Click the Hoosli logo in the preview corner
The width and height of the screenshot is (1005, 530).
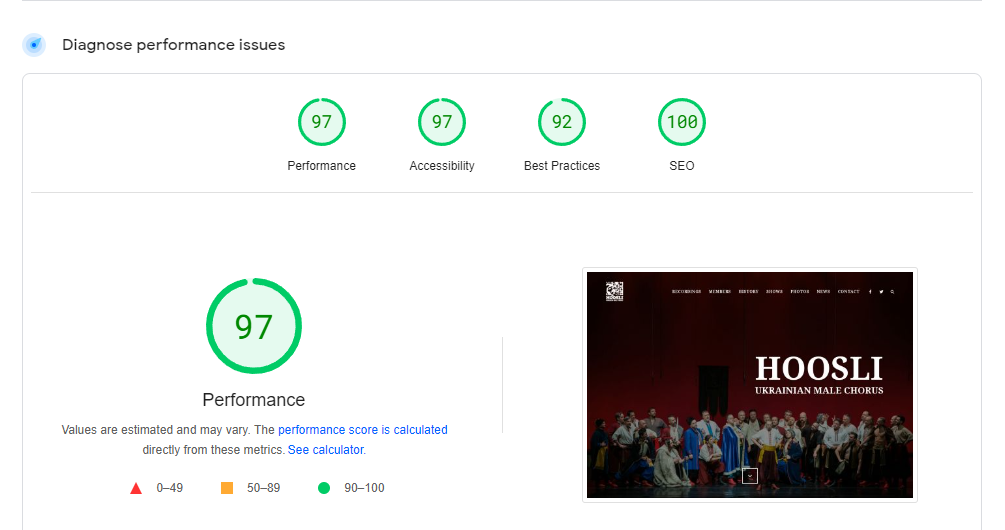(614, 291)
